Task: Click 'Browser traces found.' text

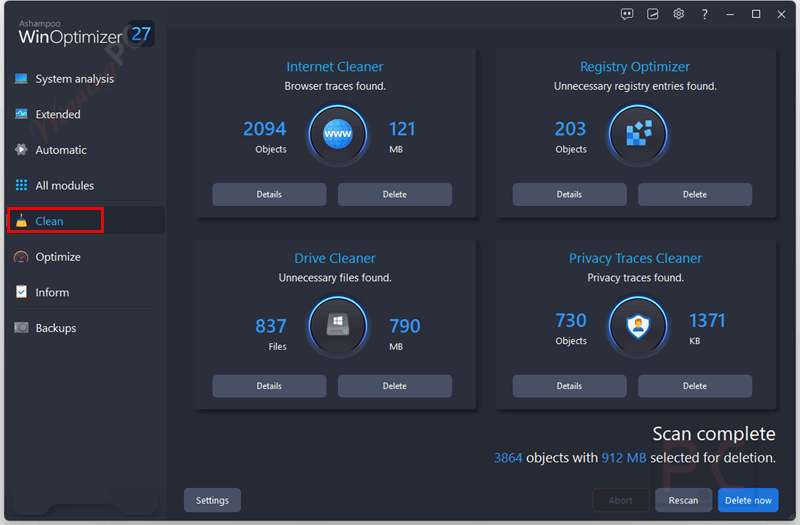Action: [335, 86]
